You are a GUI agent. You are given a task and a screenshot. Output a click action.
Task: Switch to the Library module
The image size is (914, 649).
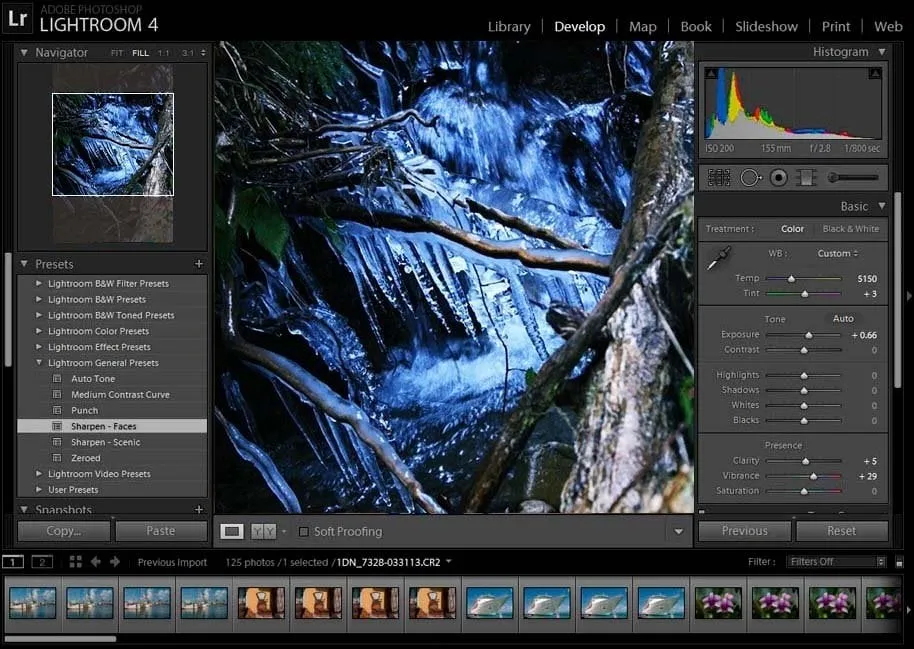coord(509,27)
